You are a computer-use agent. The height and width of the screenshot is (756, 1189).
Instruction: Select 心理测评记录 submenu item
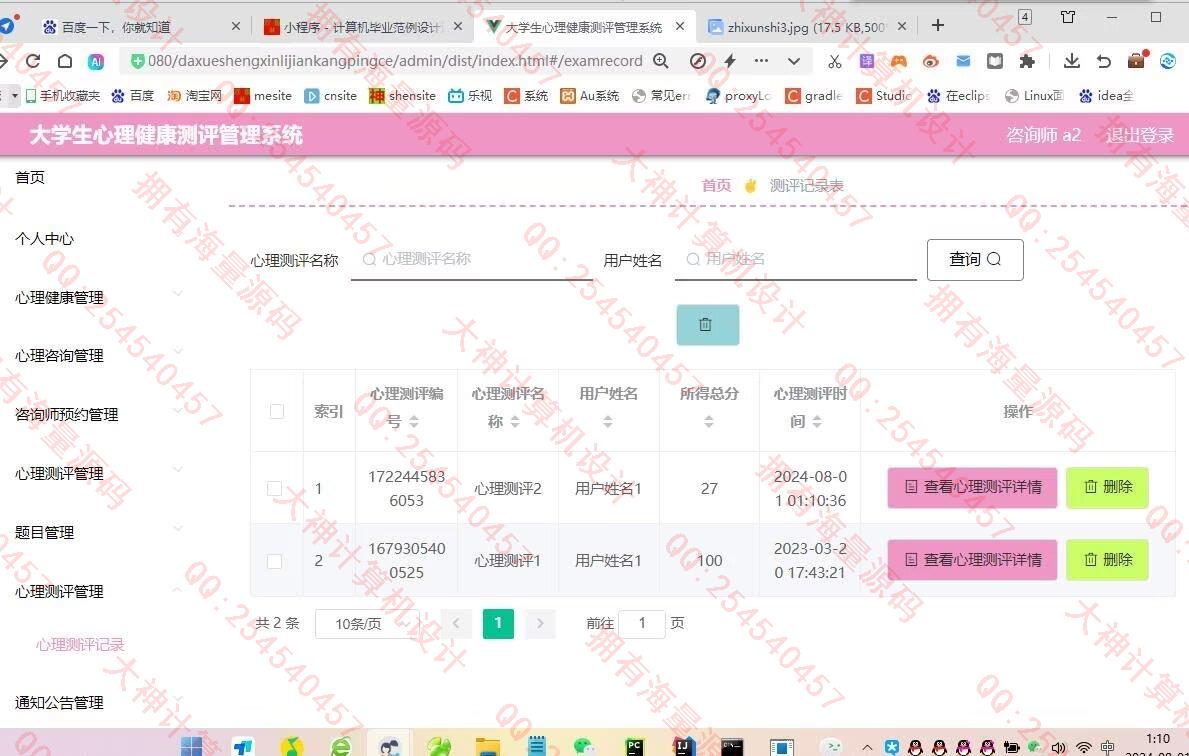tap(80, 645)
